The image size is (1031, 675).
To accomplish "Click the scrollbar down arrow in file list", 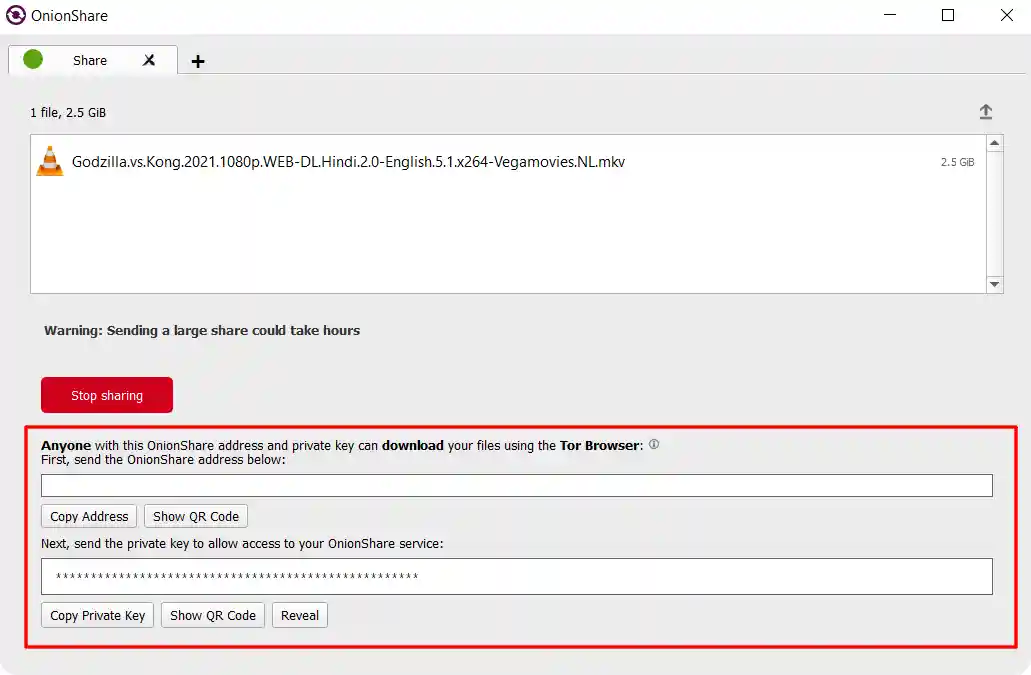I will click(x=995, y=284).
